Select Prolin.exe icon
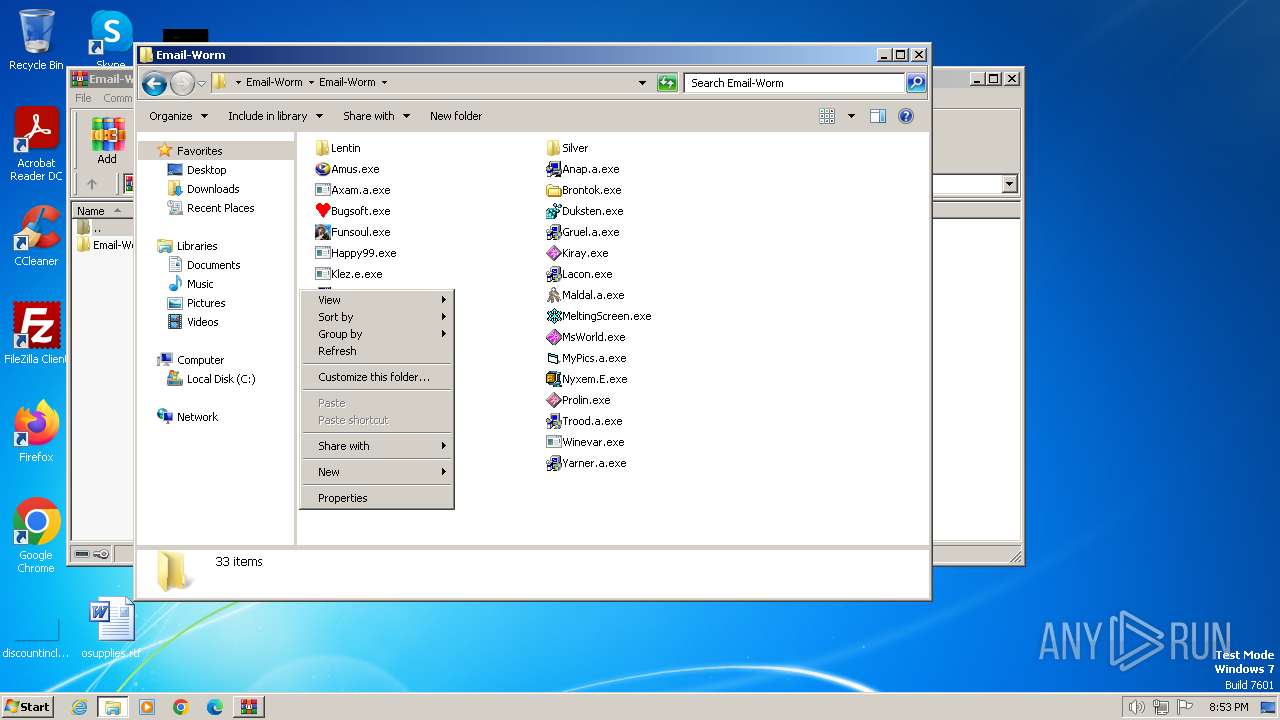This screenshot has width=1280, height=720. (x=553, y=400)
